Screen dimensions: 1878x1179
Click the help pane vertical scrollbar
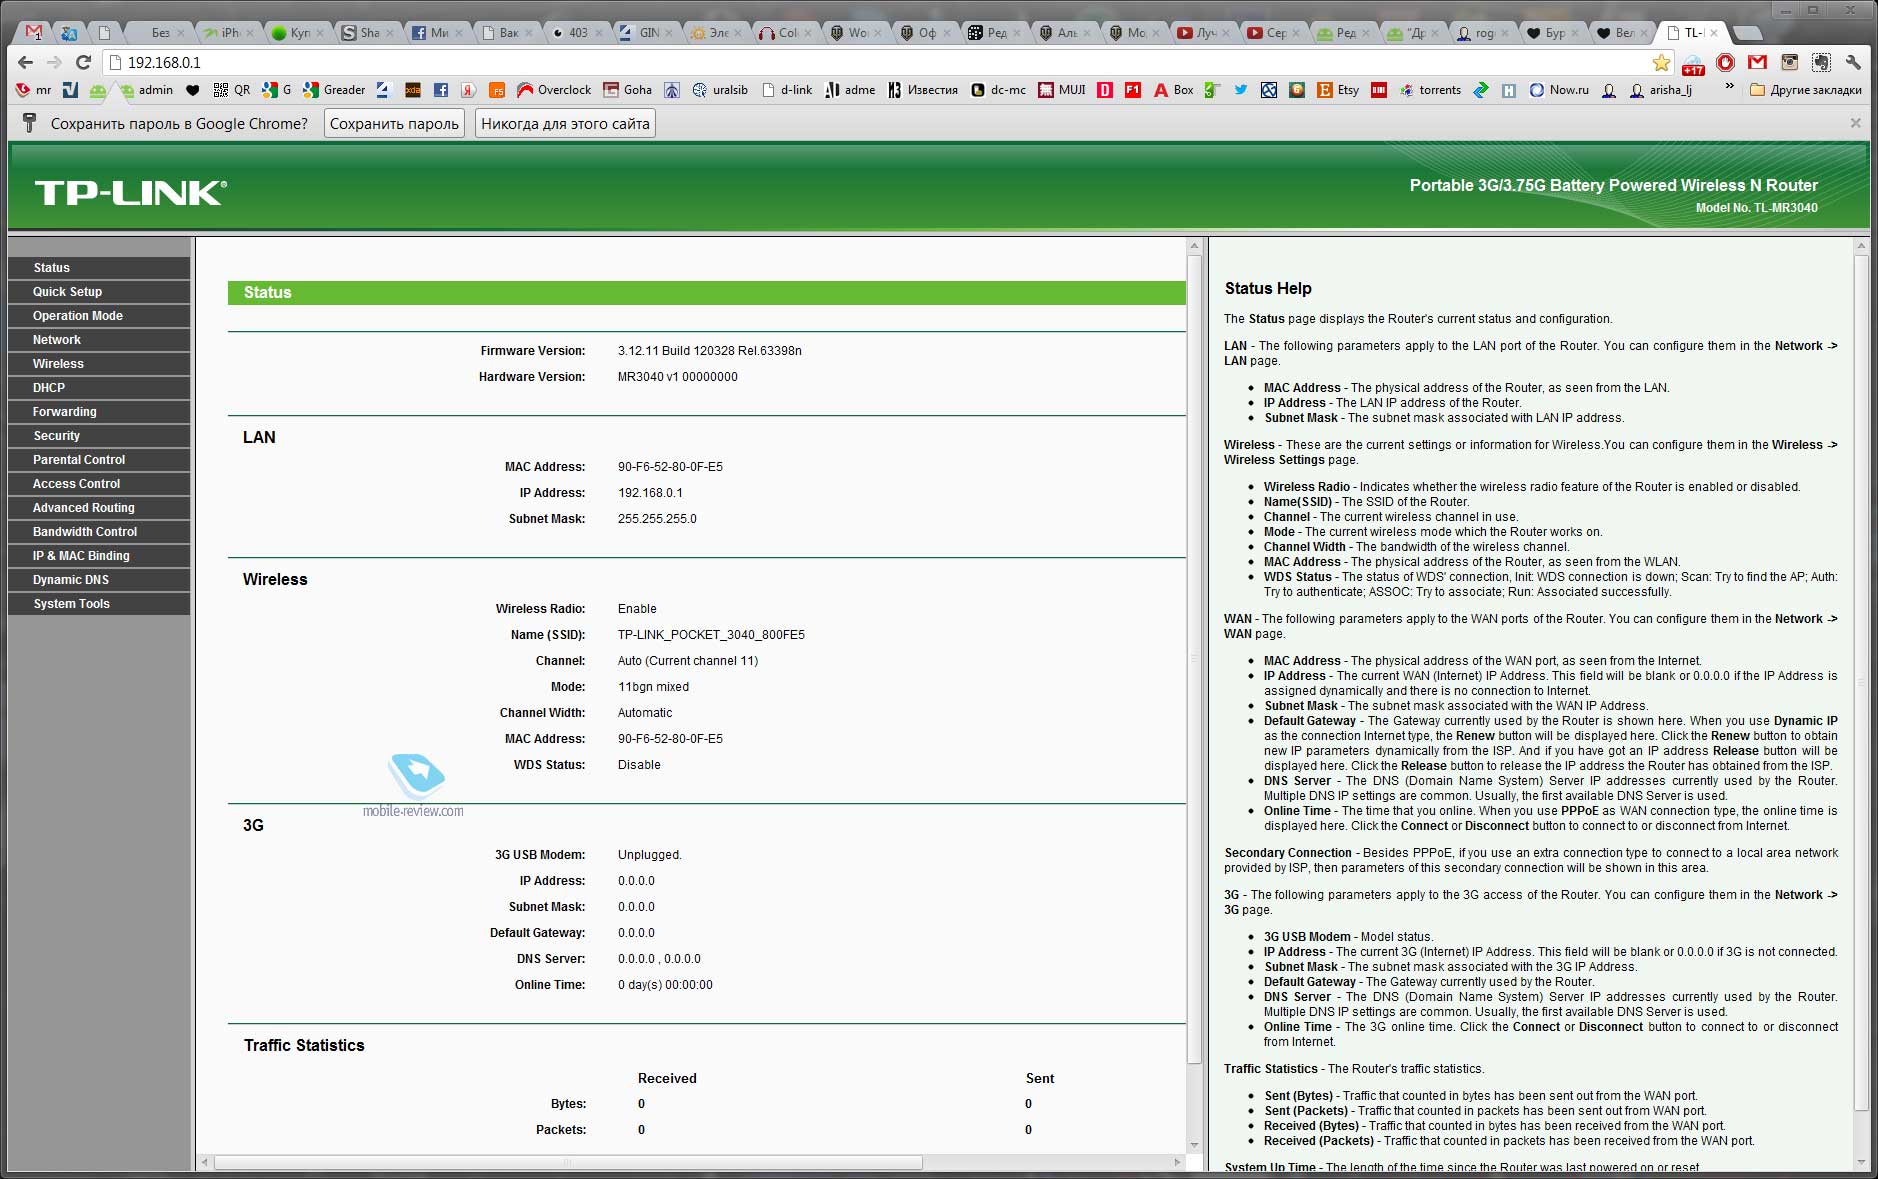pyautogui.click(x=1861, y=683)
